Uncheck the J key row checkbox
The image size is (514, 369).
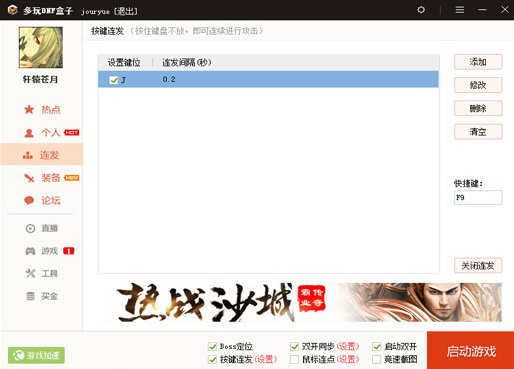pos(114,80)
